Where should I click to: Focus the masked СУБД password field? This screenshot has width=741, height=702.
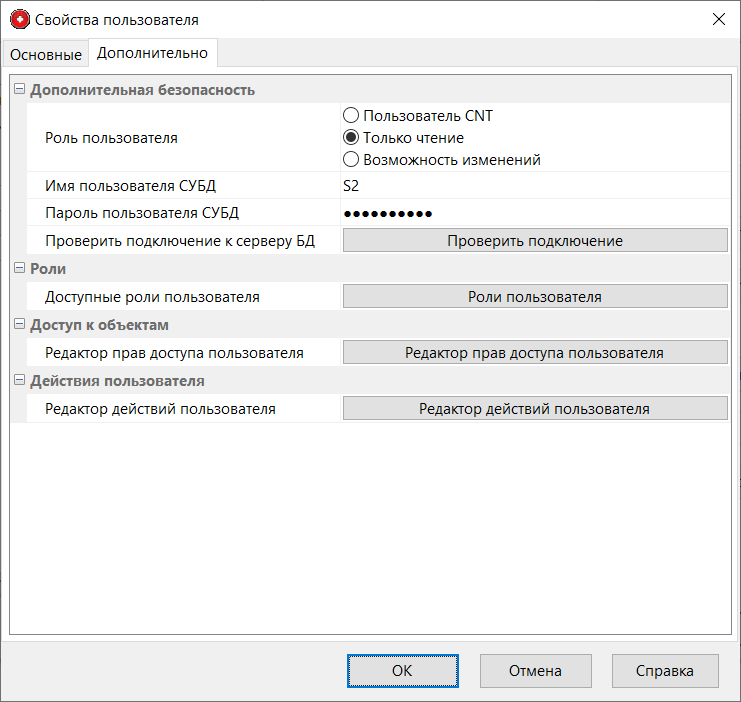coord(534,213)
